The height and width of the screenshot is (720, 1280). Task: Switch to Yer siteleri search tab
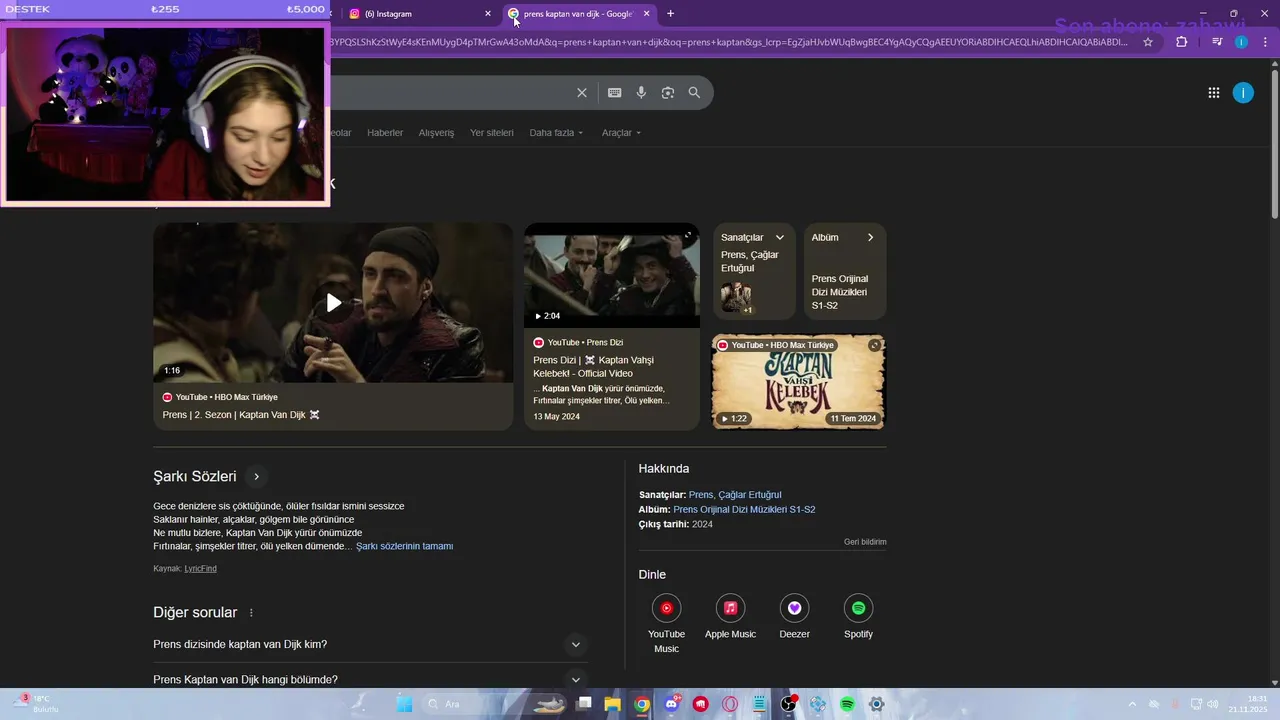pos(492,133)
